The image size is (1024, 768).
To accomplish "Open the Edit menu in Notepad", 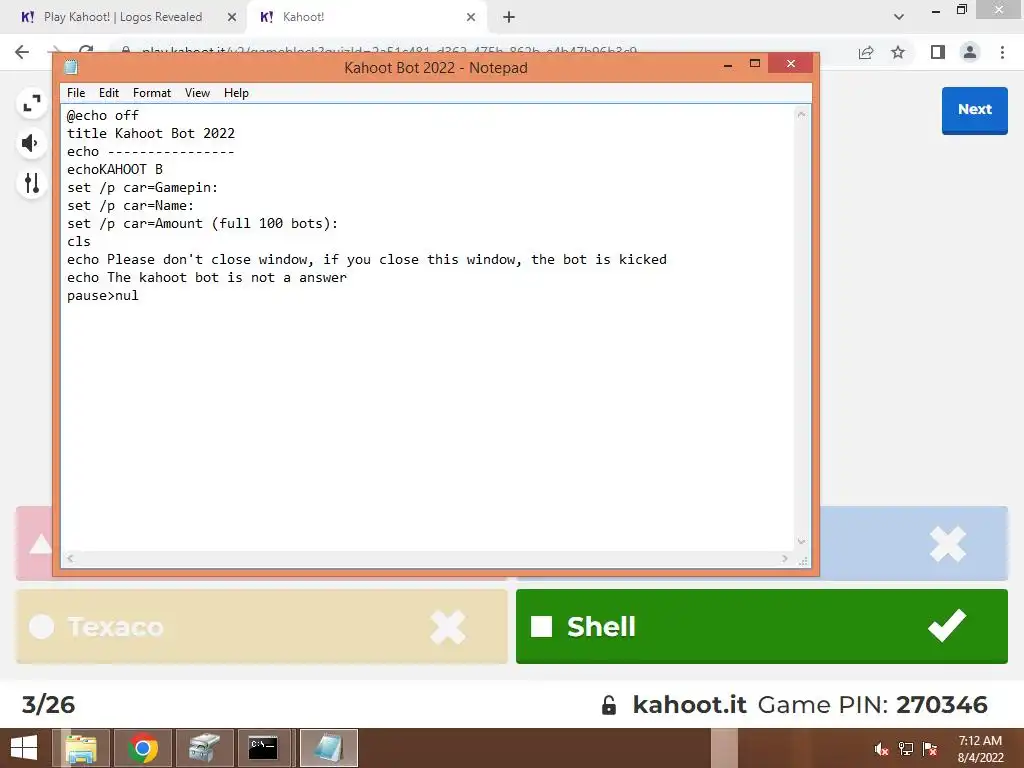I will [108, 93].
